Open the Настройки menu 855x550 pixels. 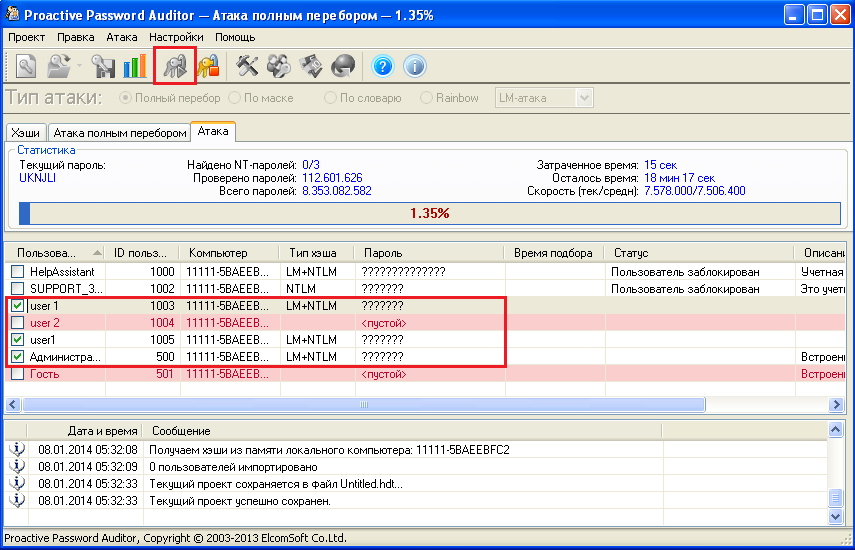click(x=176, y=37)
